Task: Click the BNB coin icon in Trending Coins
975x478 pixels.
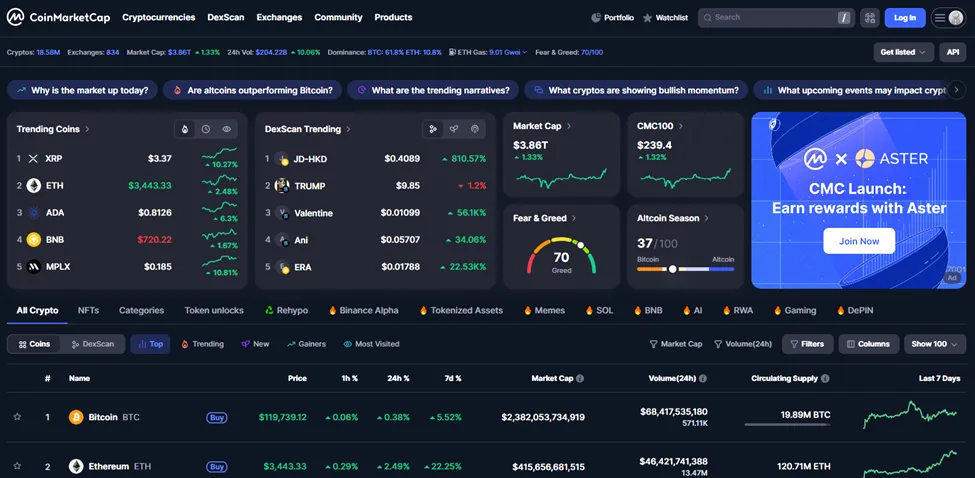Action: 34,239
